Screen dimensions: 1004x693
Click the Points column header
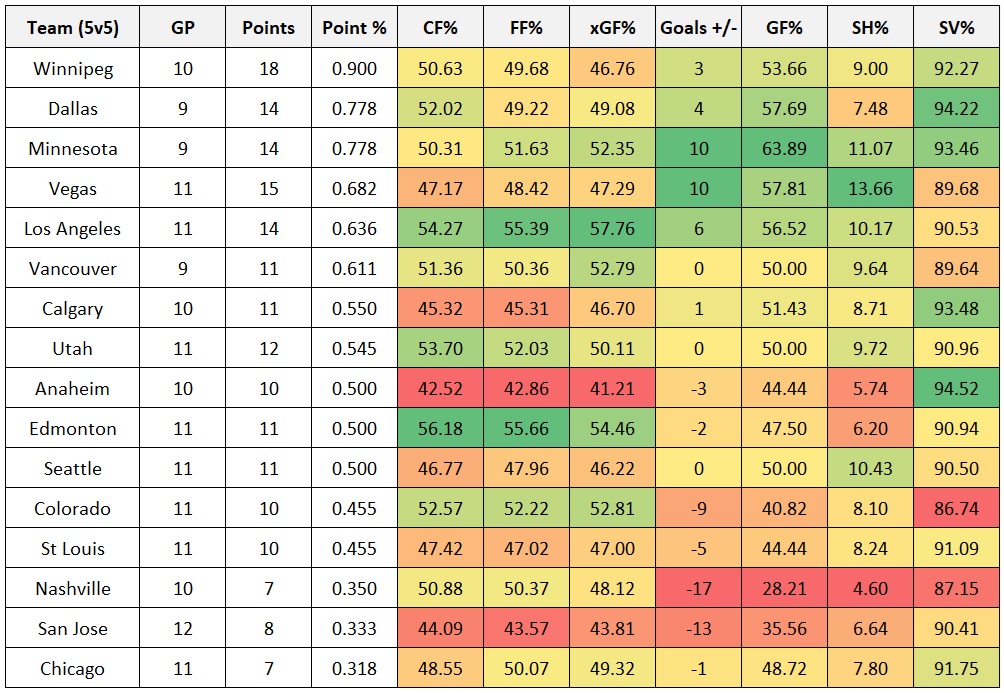[x=268, y=28]
